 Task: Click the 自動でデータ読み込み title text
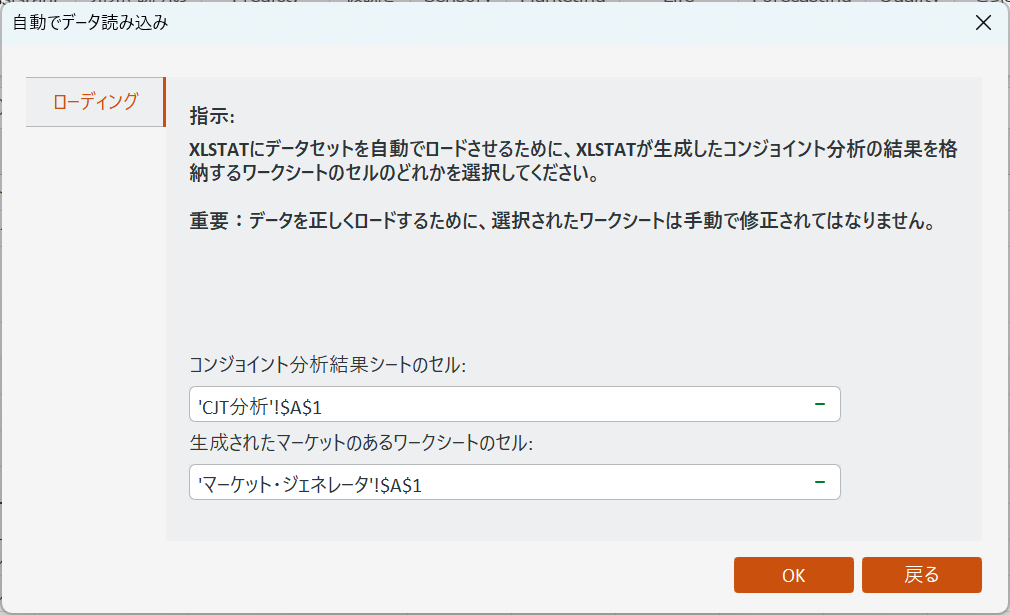tap(90, 24)
